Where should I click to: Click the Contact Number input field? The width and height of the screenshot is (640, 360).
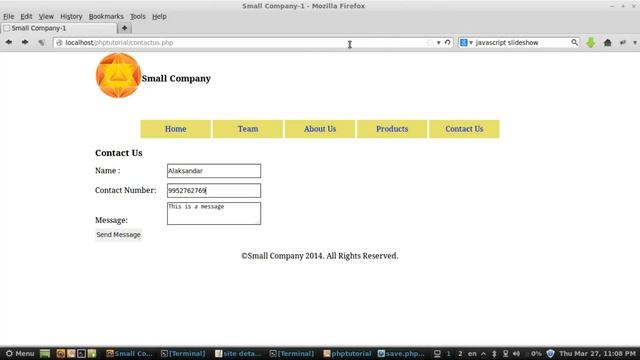coord(214,191)
